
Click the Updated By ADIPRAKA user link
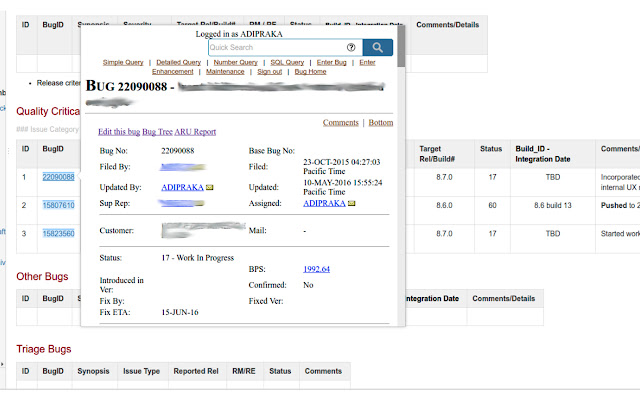pos(182,187)
